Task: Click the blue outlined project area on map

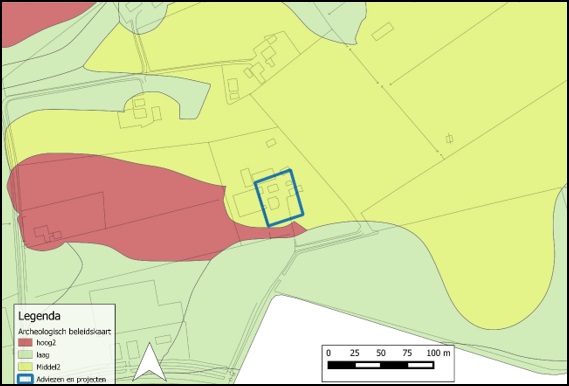Action: (279, 198)
